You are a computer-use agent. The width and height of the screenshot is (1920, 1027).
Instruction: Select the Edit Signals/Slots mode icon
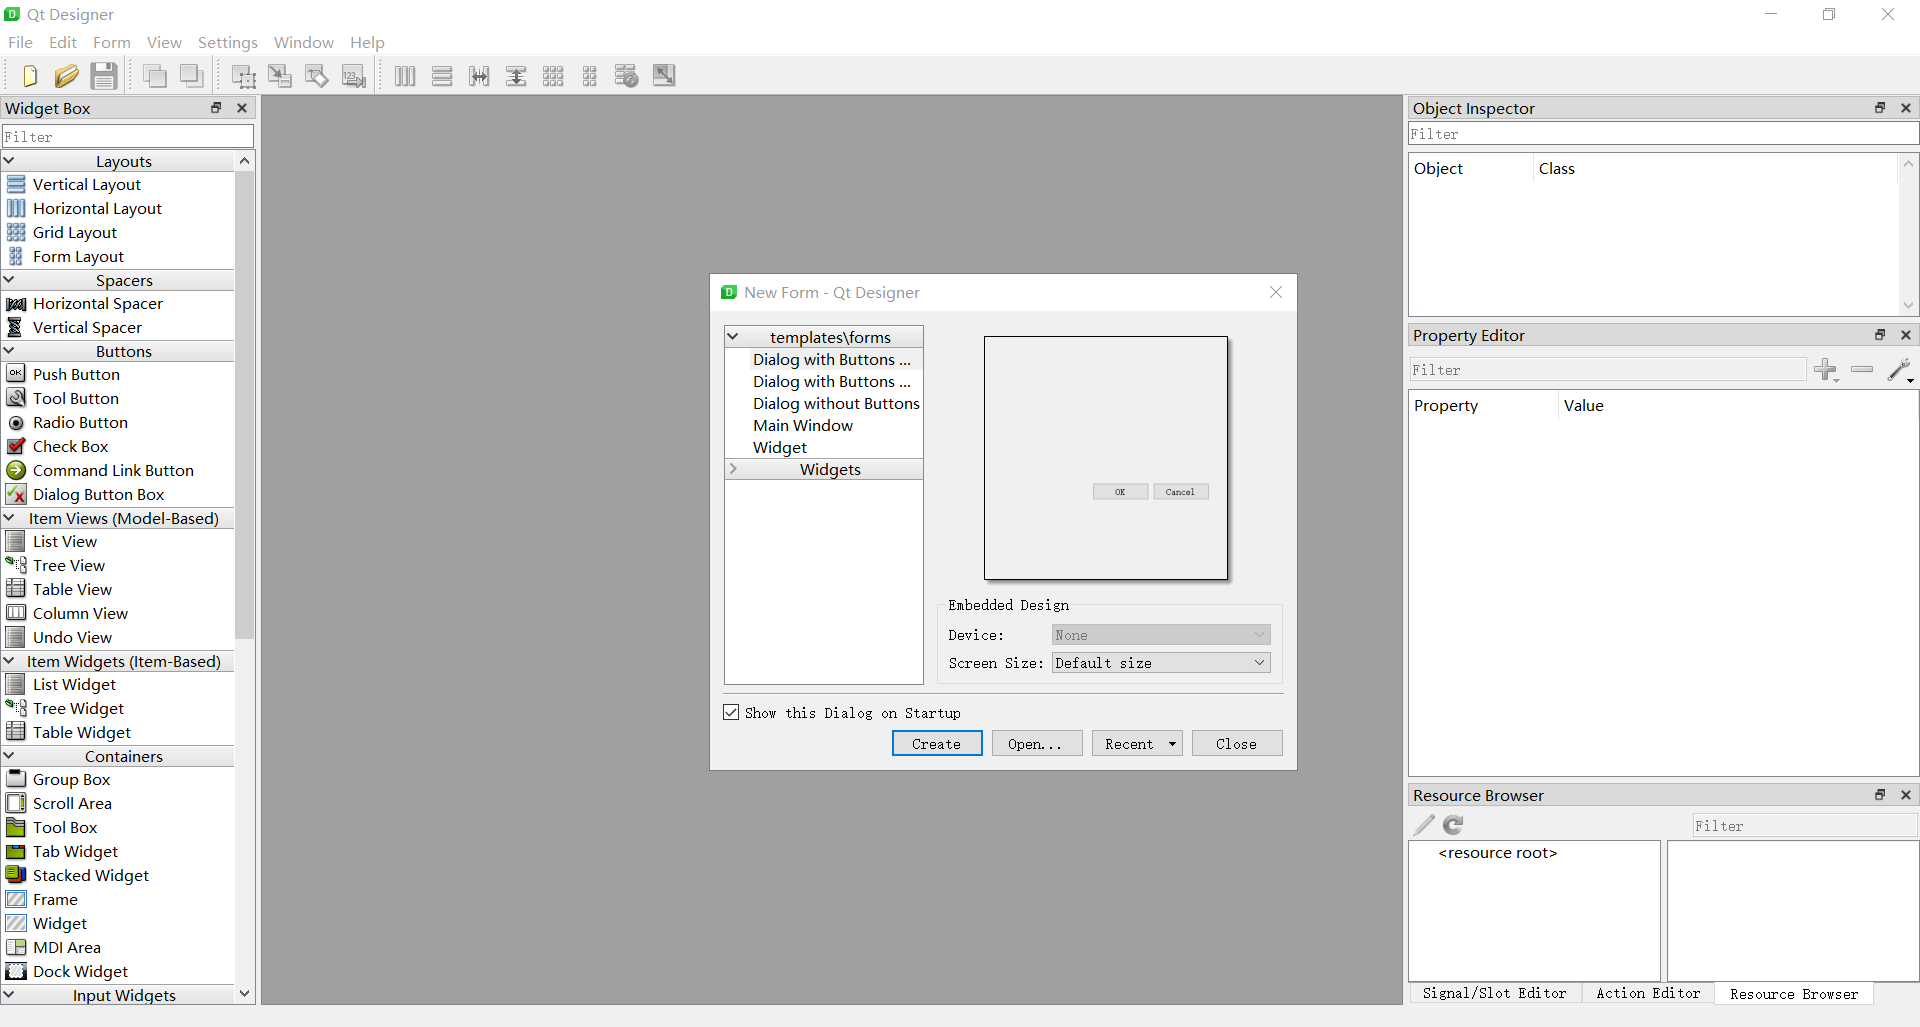[x=280, y=75]
